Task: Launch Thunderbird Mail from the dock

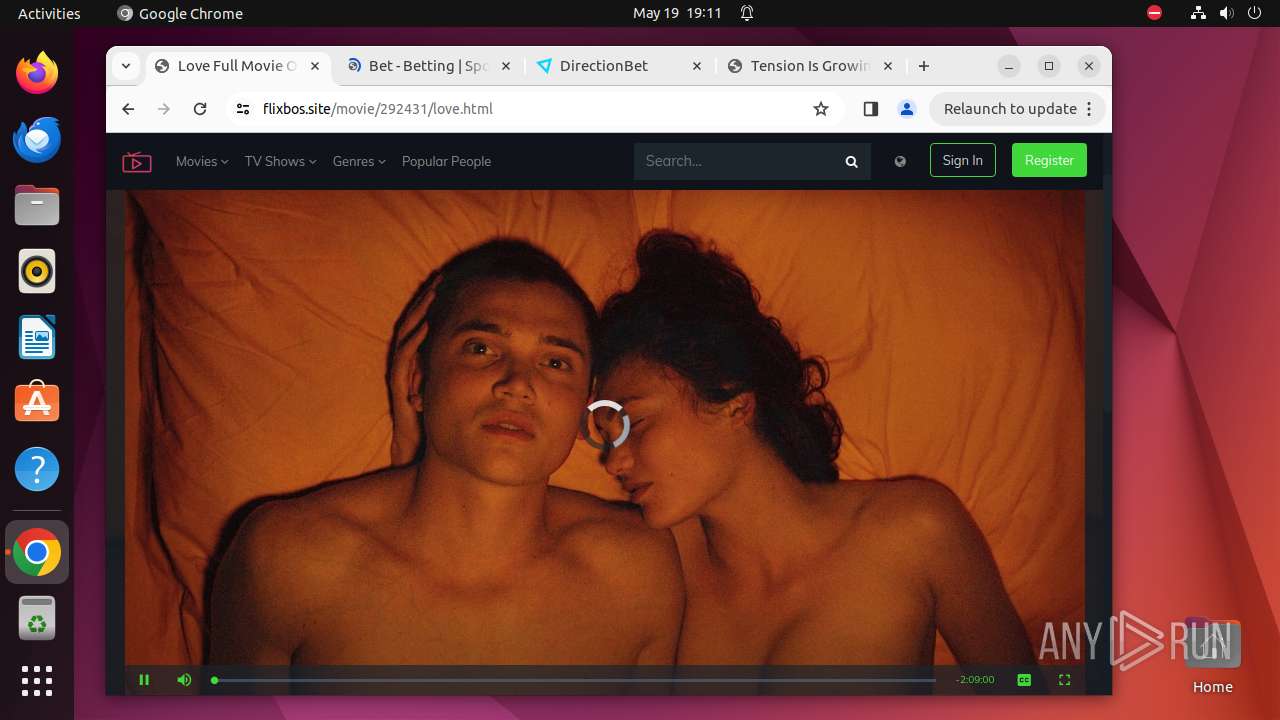Action: [x=37, y=139]
